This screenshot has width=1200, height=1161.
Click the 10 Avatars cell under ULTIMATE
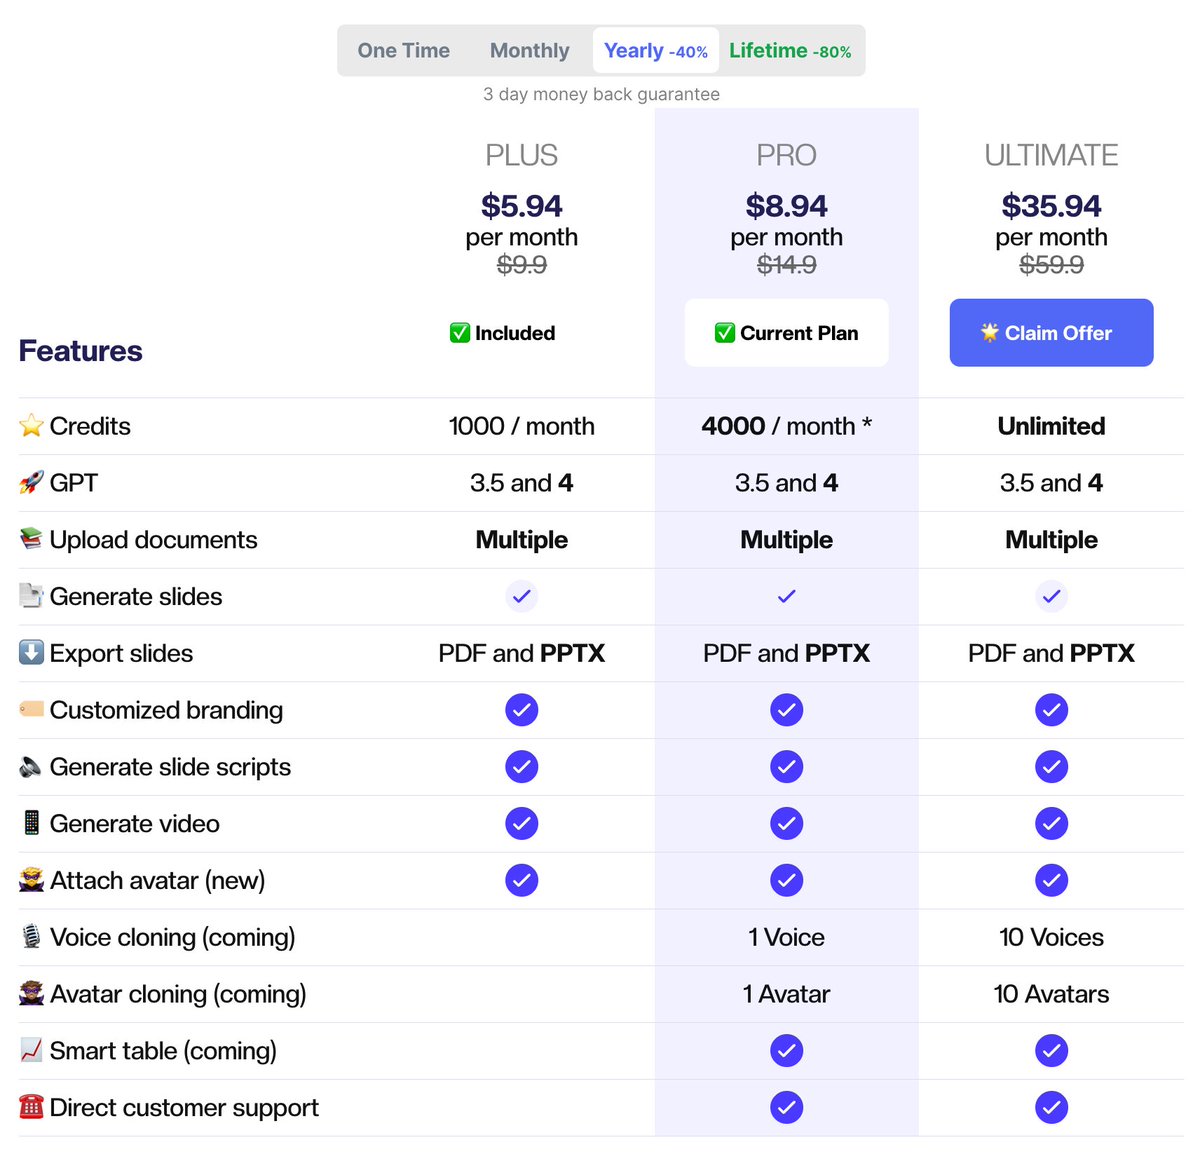[x=1051, y=994]
